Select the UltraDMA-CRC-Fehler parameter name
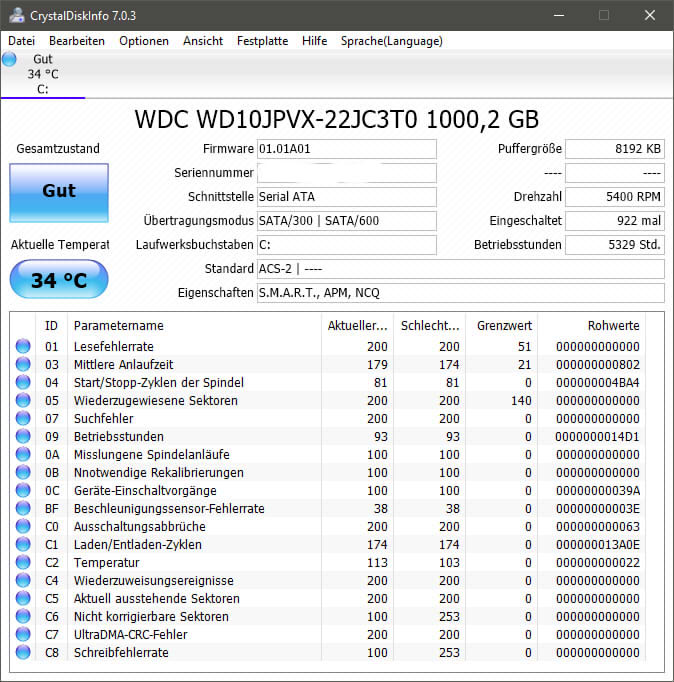Screen dimensions: 674x682 click(x=131, y=635)
